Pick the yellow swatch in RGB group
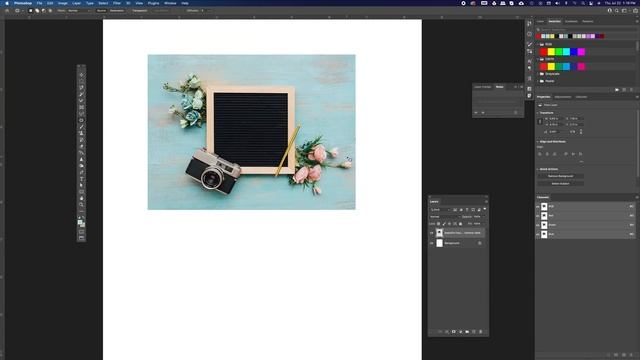The height and width of the screenshot is (360, 640). (x=551, y=52)
